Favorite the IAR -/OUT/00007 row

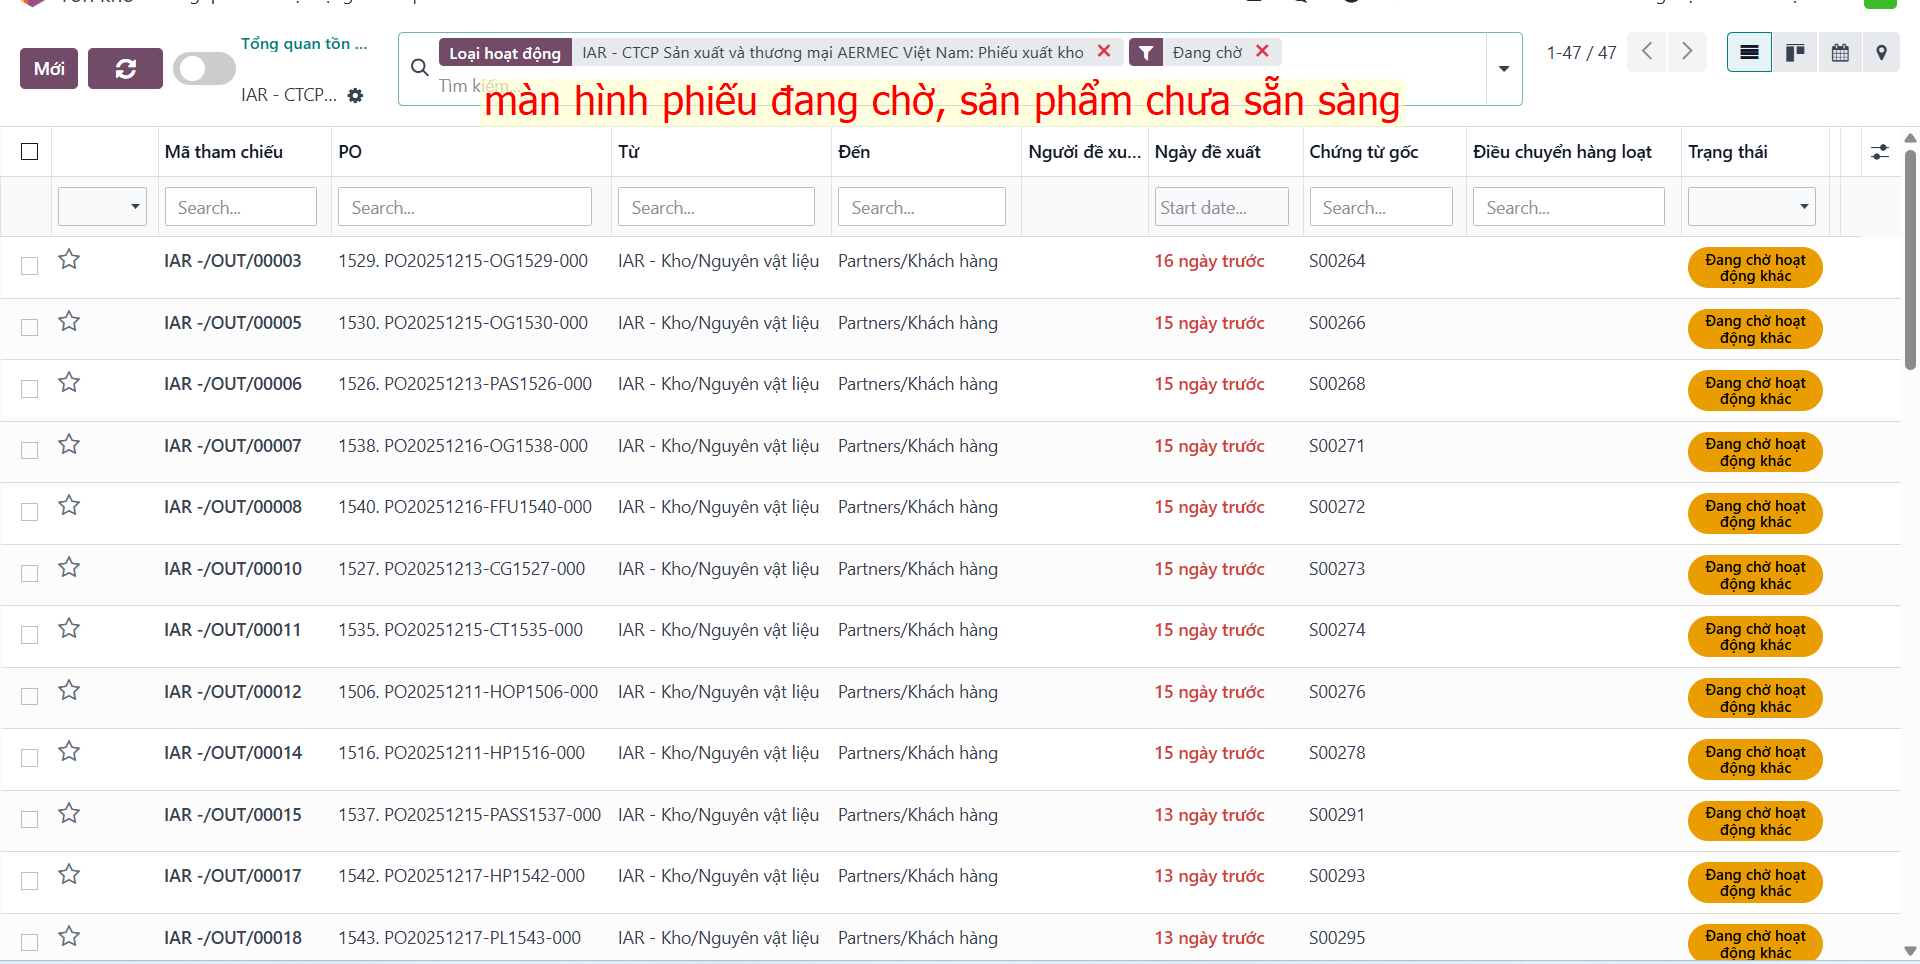(69, 445)
